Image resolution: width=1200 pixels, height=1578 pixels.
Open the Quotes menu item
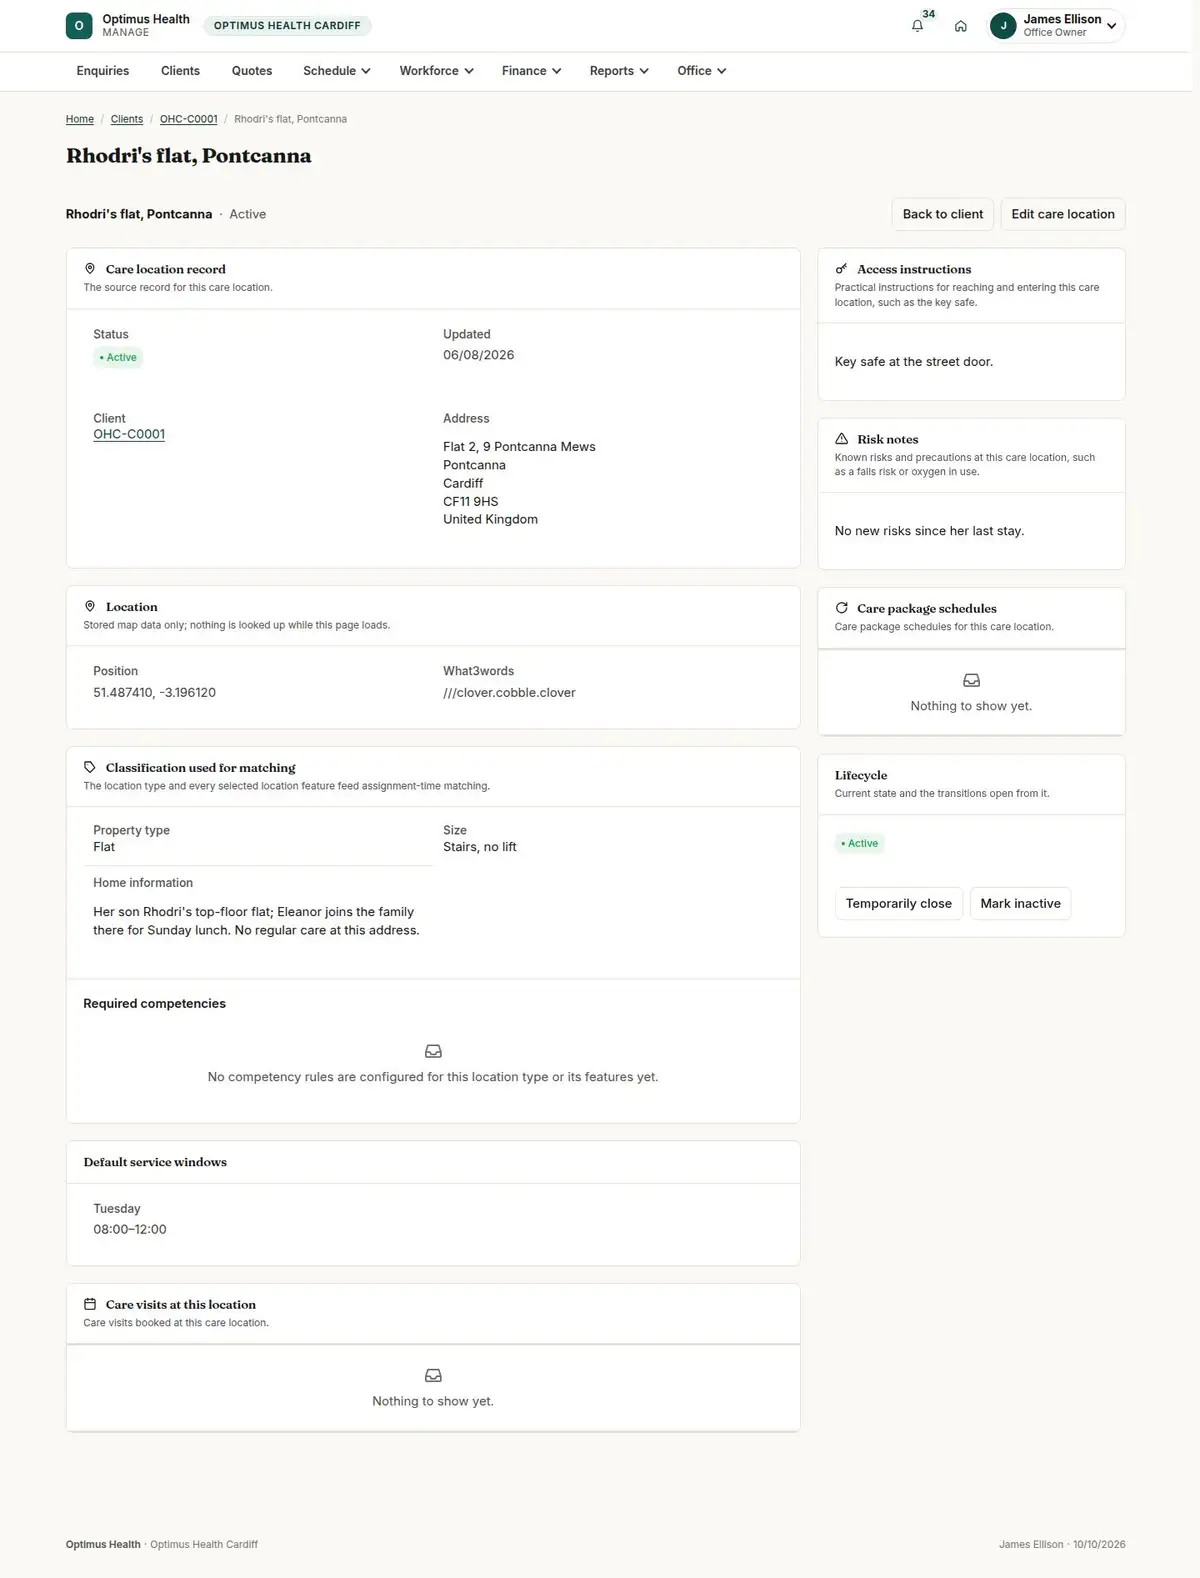pos(252,71)
